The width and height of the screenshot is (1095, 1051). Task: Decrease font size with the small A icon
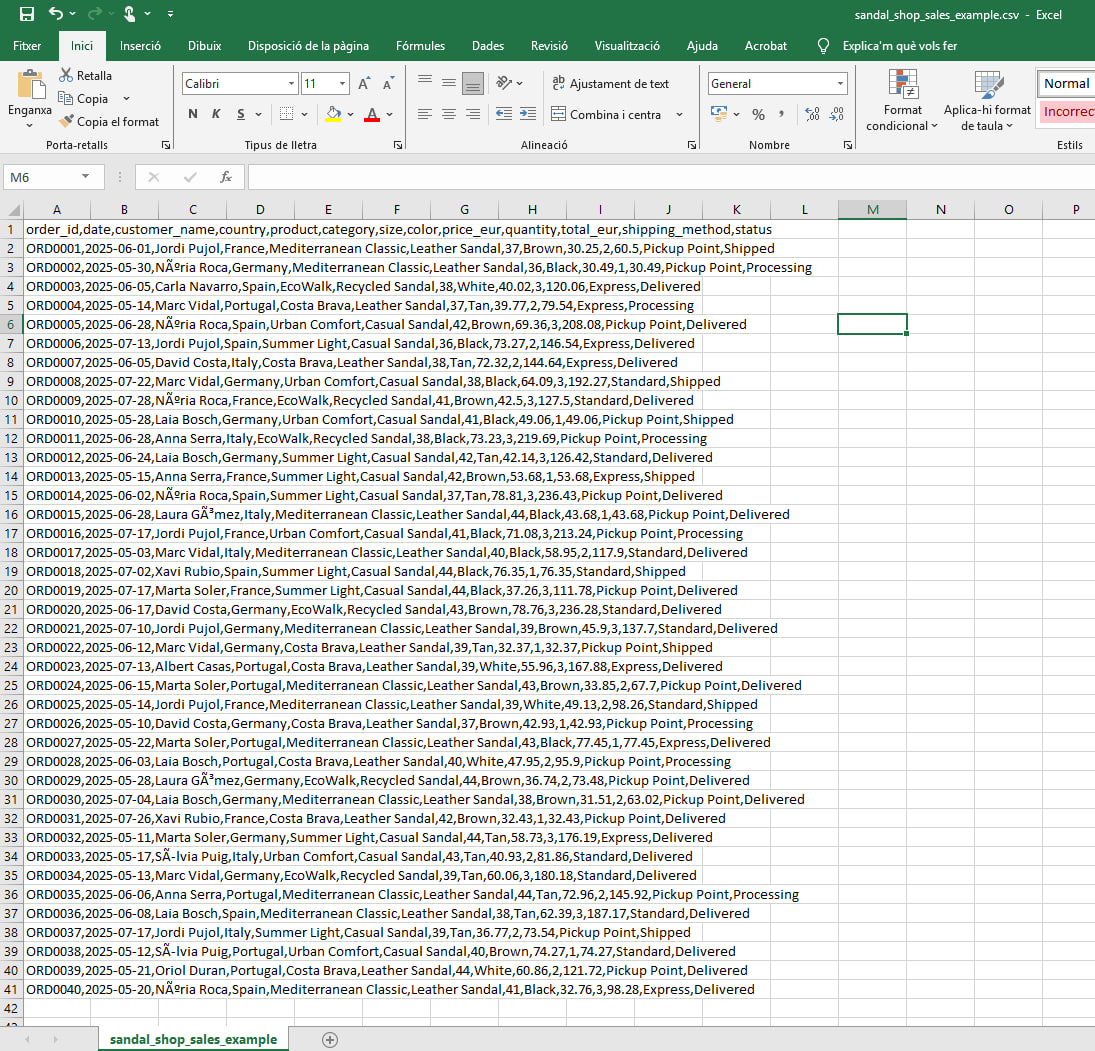coord(388,84)
